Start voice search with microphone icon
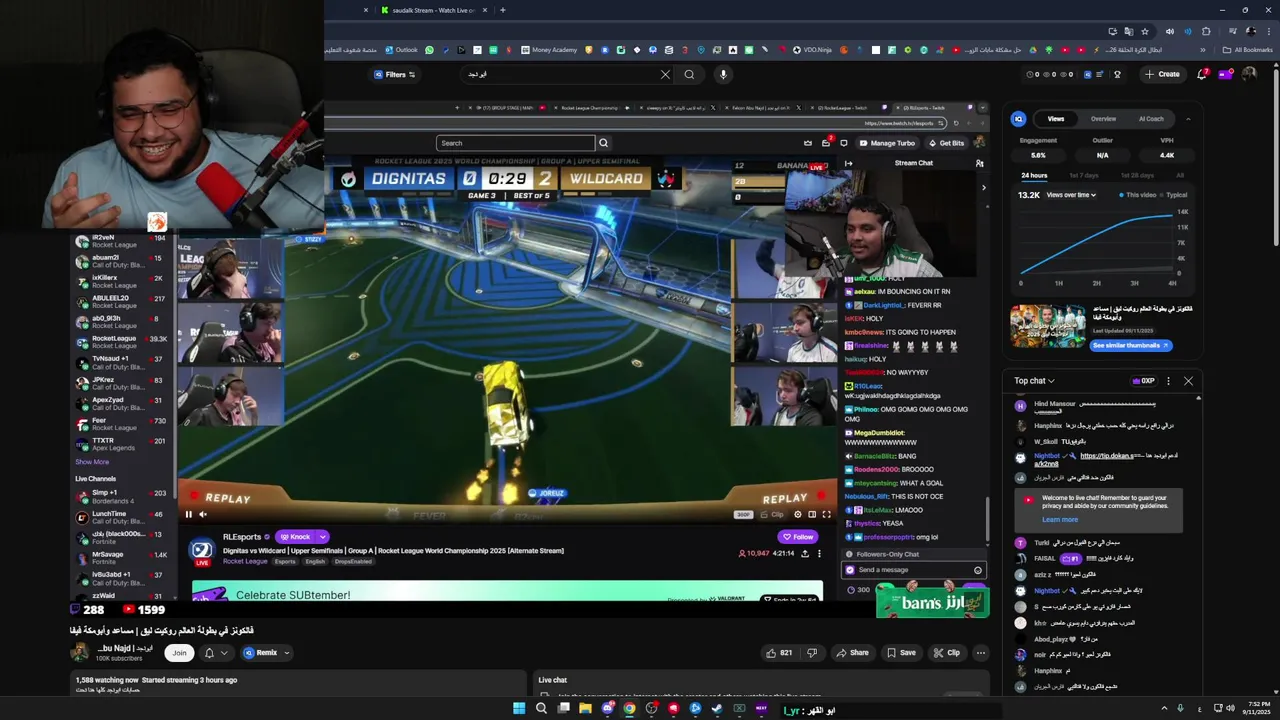The height and width of the screenshot is (720, 1280). [723, 74]
